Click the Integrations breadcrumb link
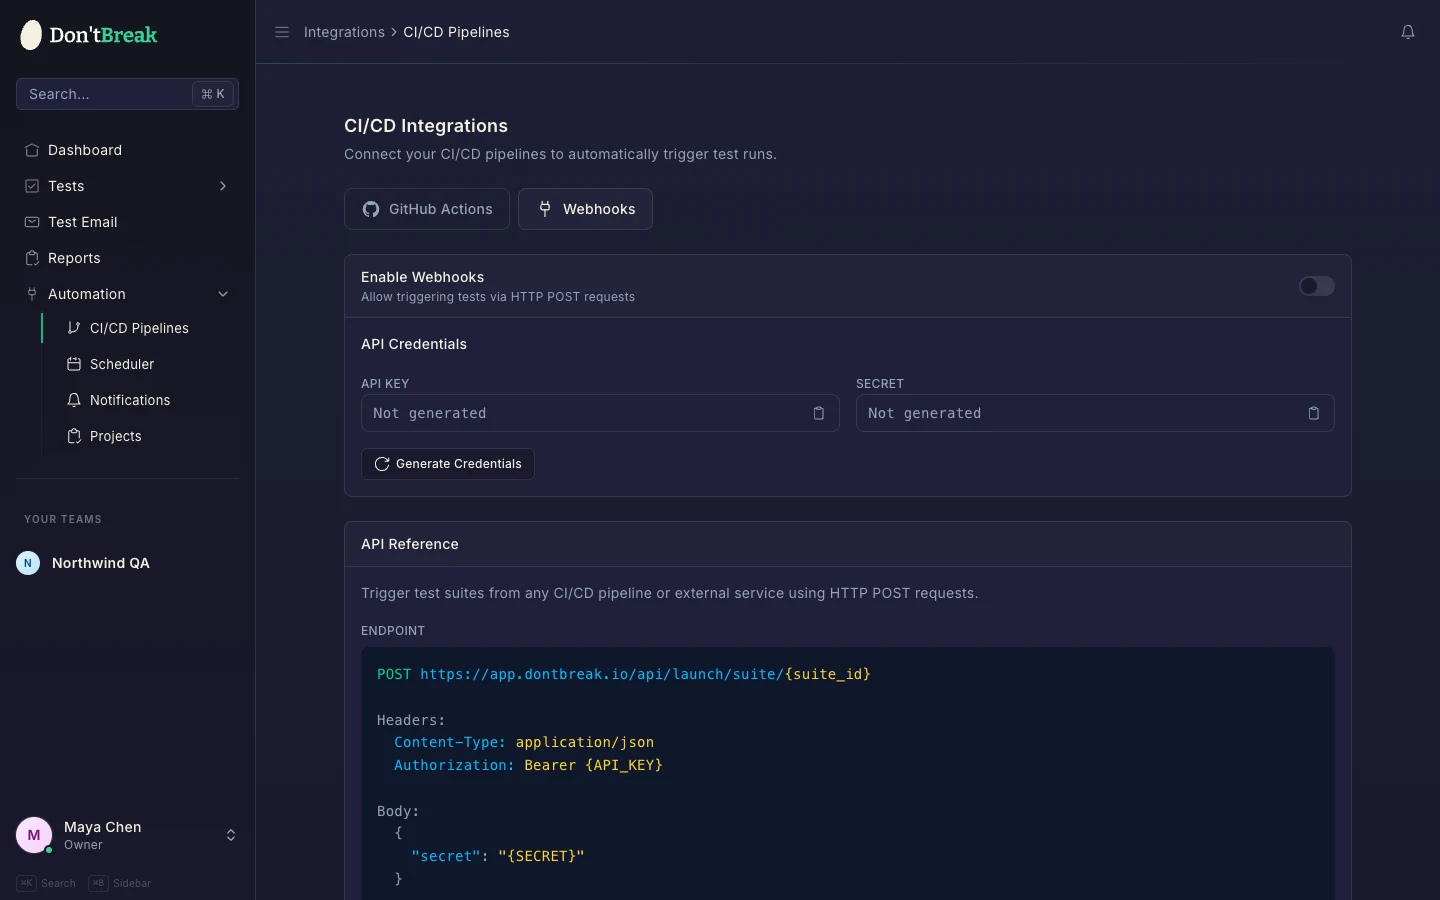This screenshot has width=1440, height=900. (344, 32)
